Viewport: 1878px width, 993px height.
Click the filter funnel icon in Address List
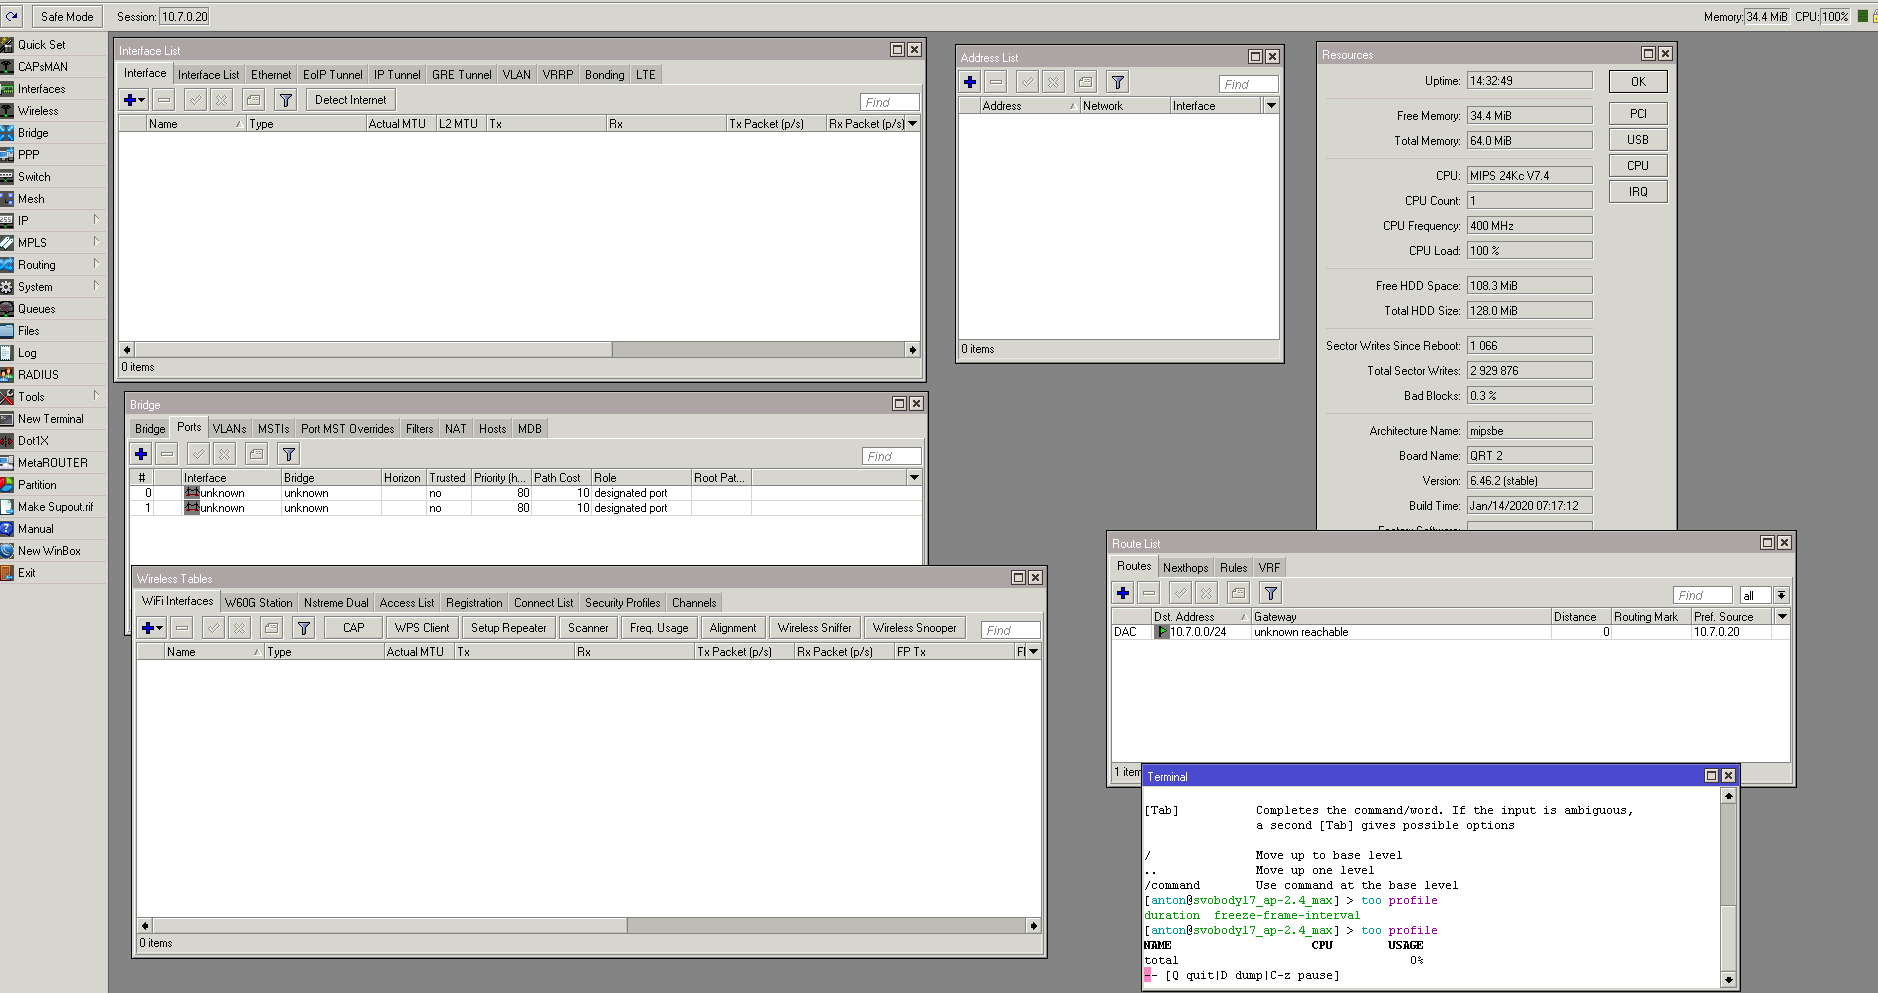point(1118,83)
